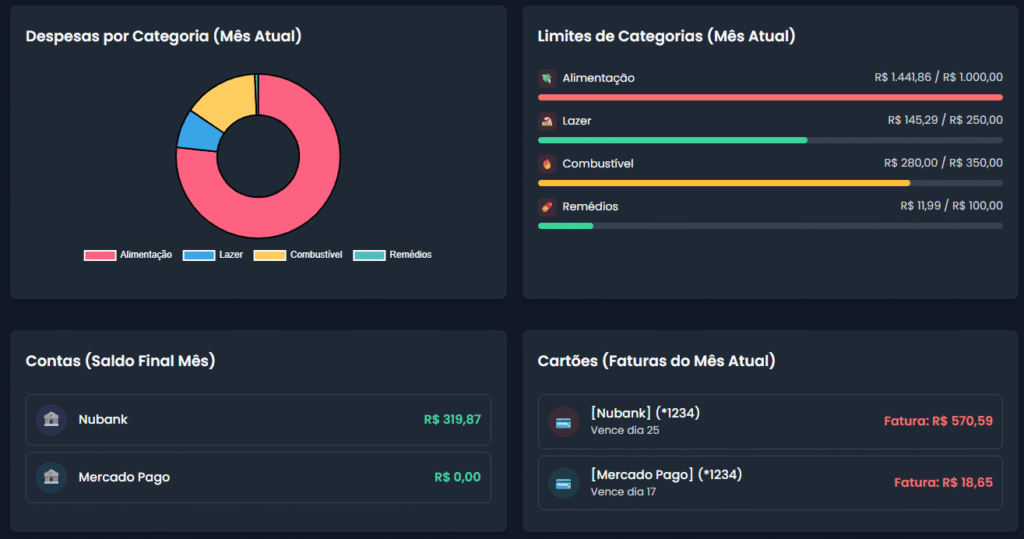
Task: Click the Mercado Pago credit card icon
Action: [x=564, y=484]
